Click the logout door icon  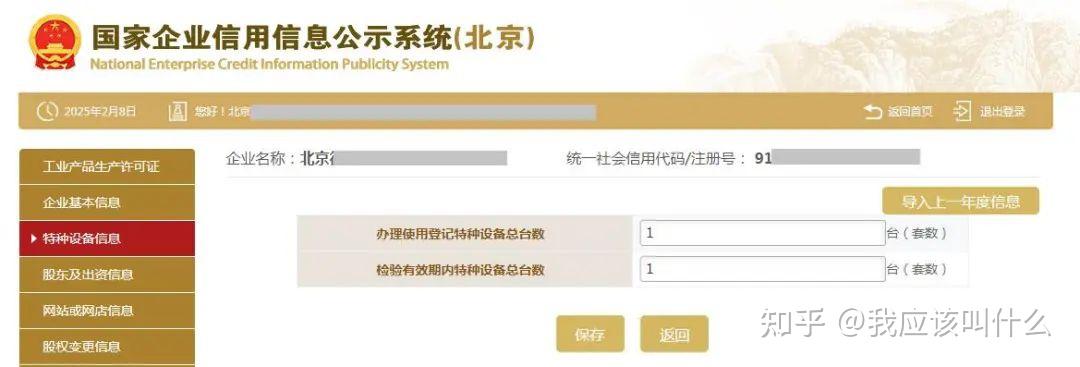[x=962, y=112]
